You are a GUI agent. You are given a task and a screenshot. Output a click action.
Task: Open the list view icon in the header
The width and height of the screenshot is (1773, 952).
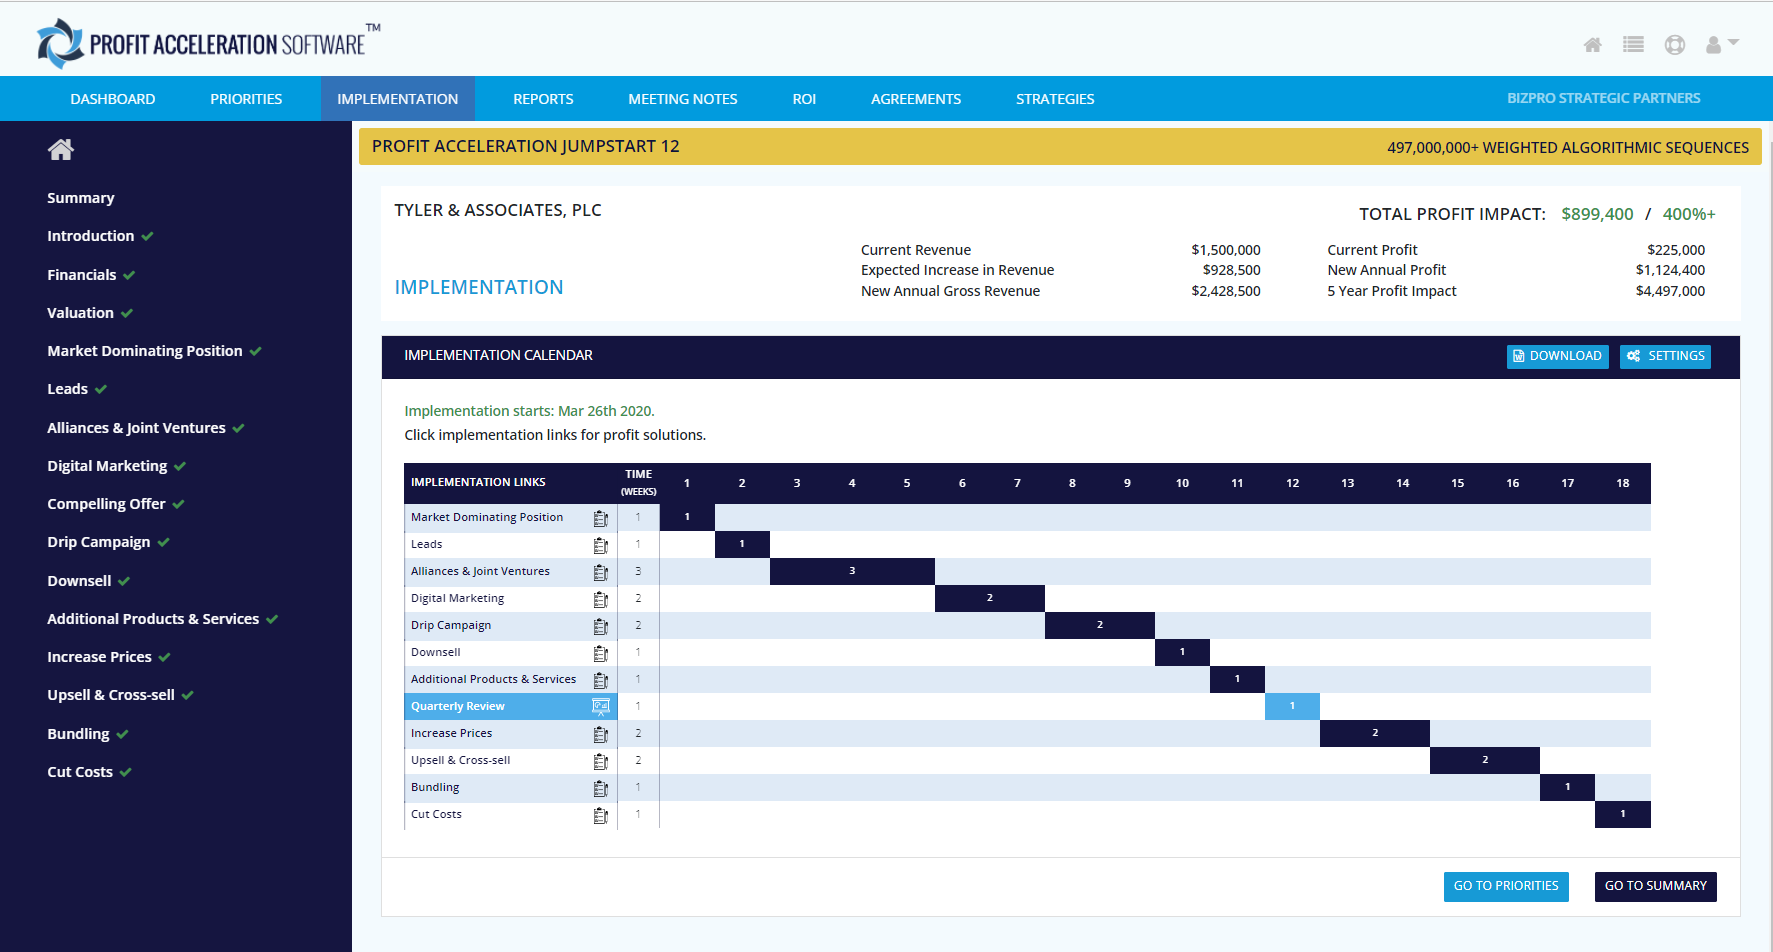point(1633,45)
